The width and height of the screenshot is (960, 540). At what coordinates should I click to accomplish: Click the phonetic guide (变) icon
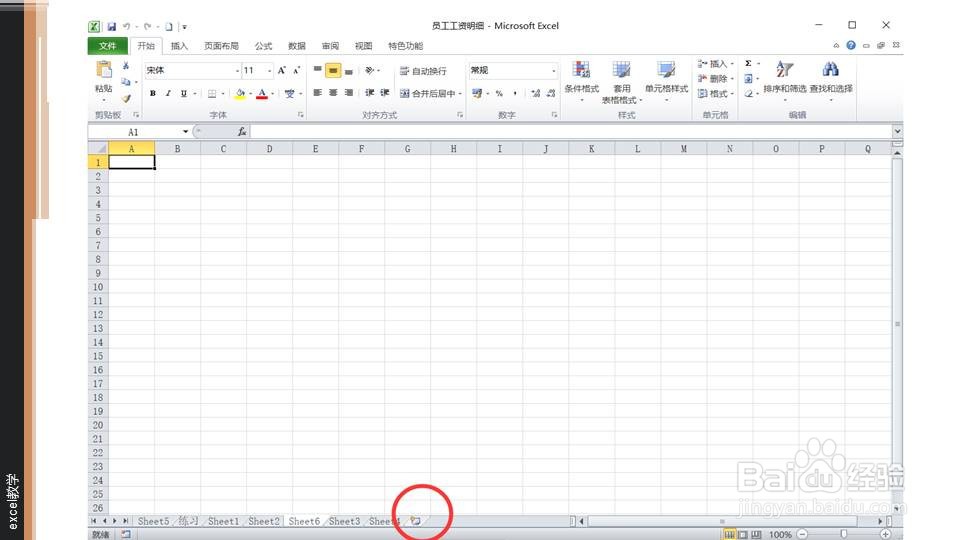pos(290,94)
